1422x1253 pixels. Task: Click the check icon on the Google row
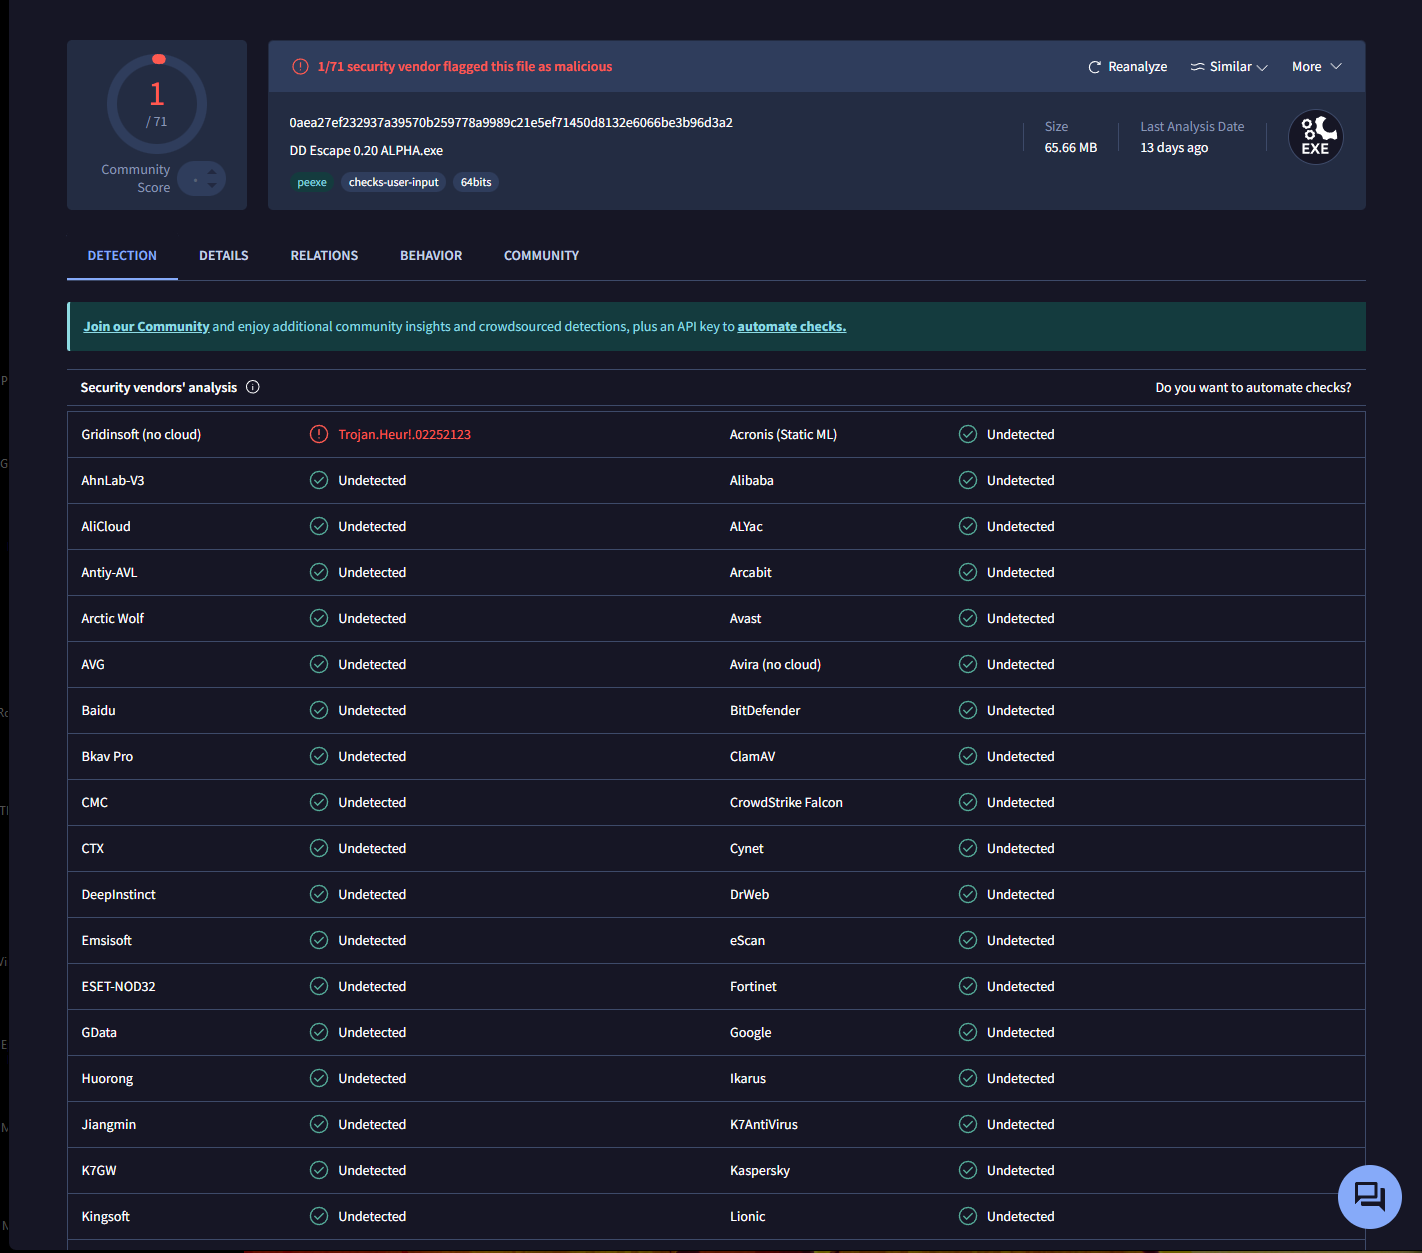[x=968, y=1032]
